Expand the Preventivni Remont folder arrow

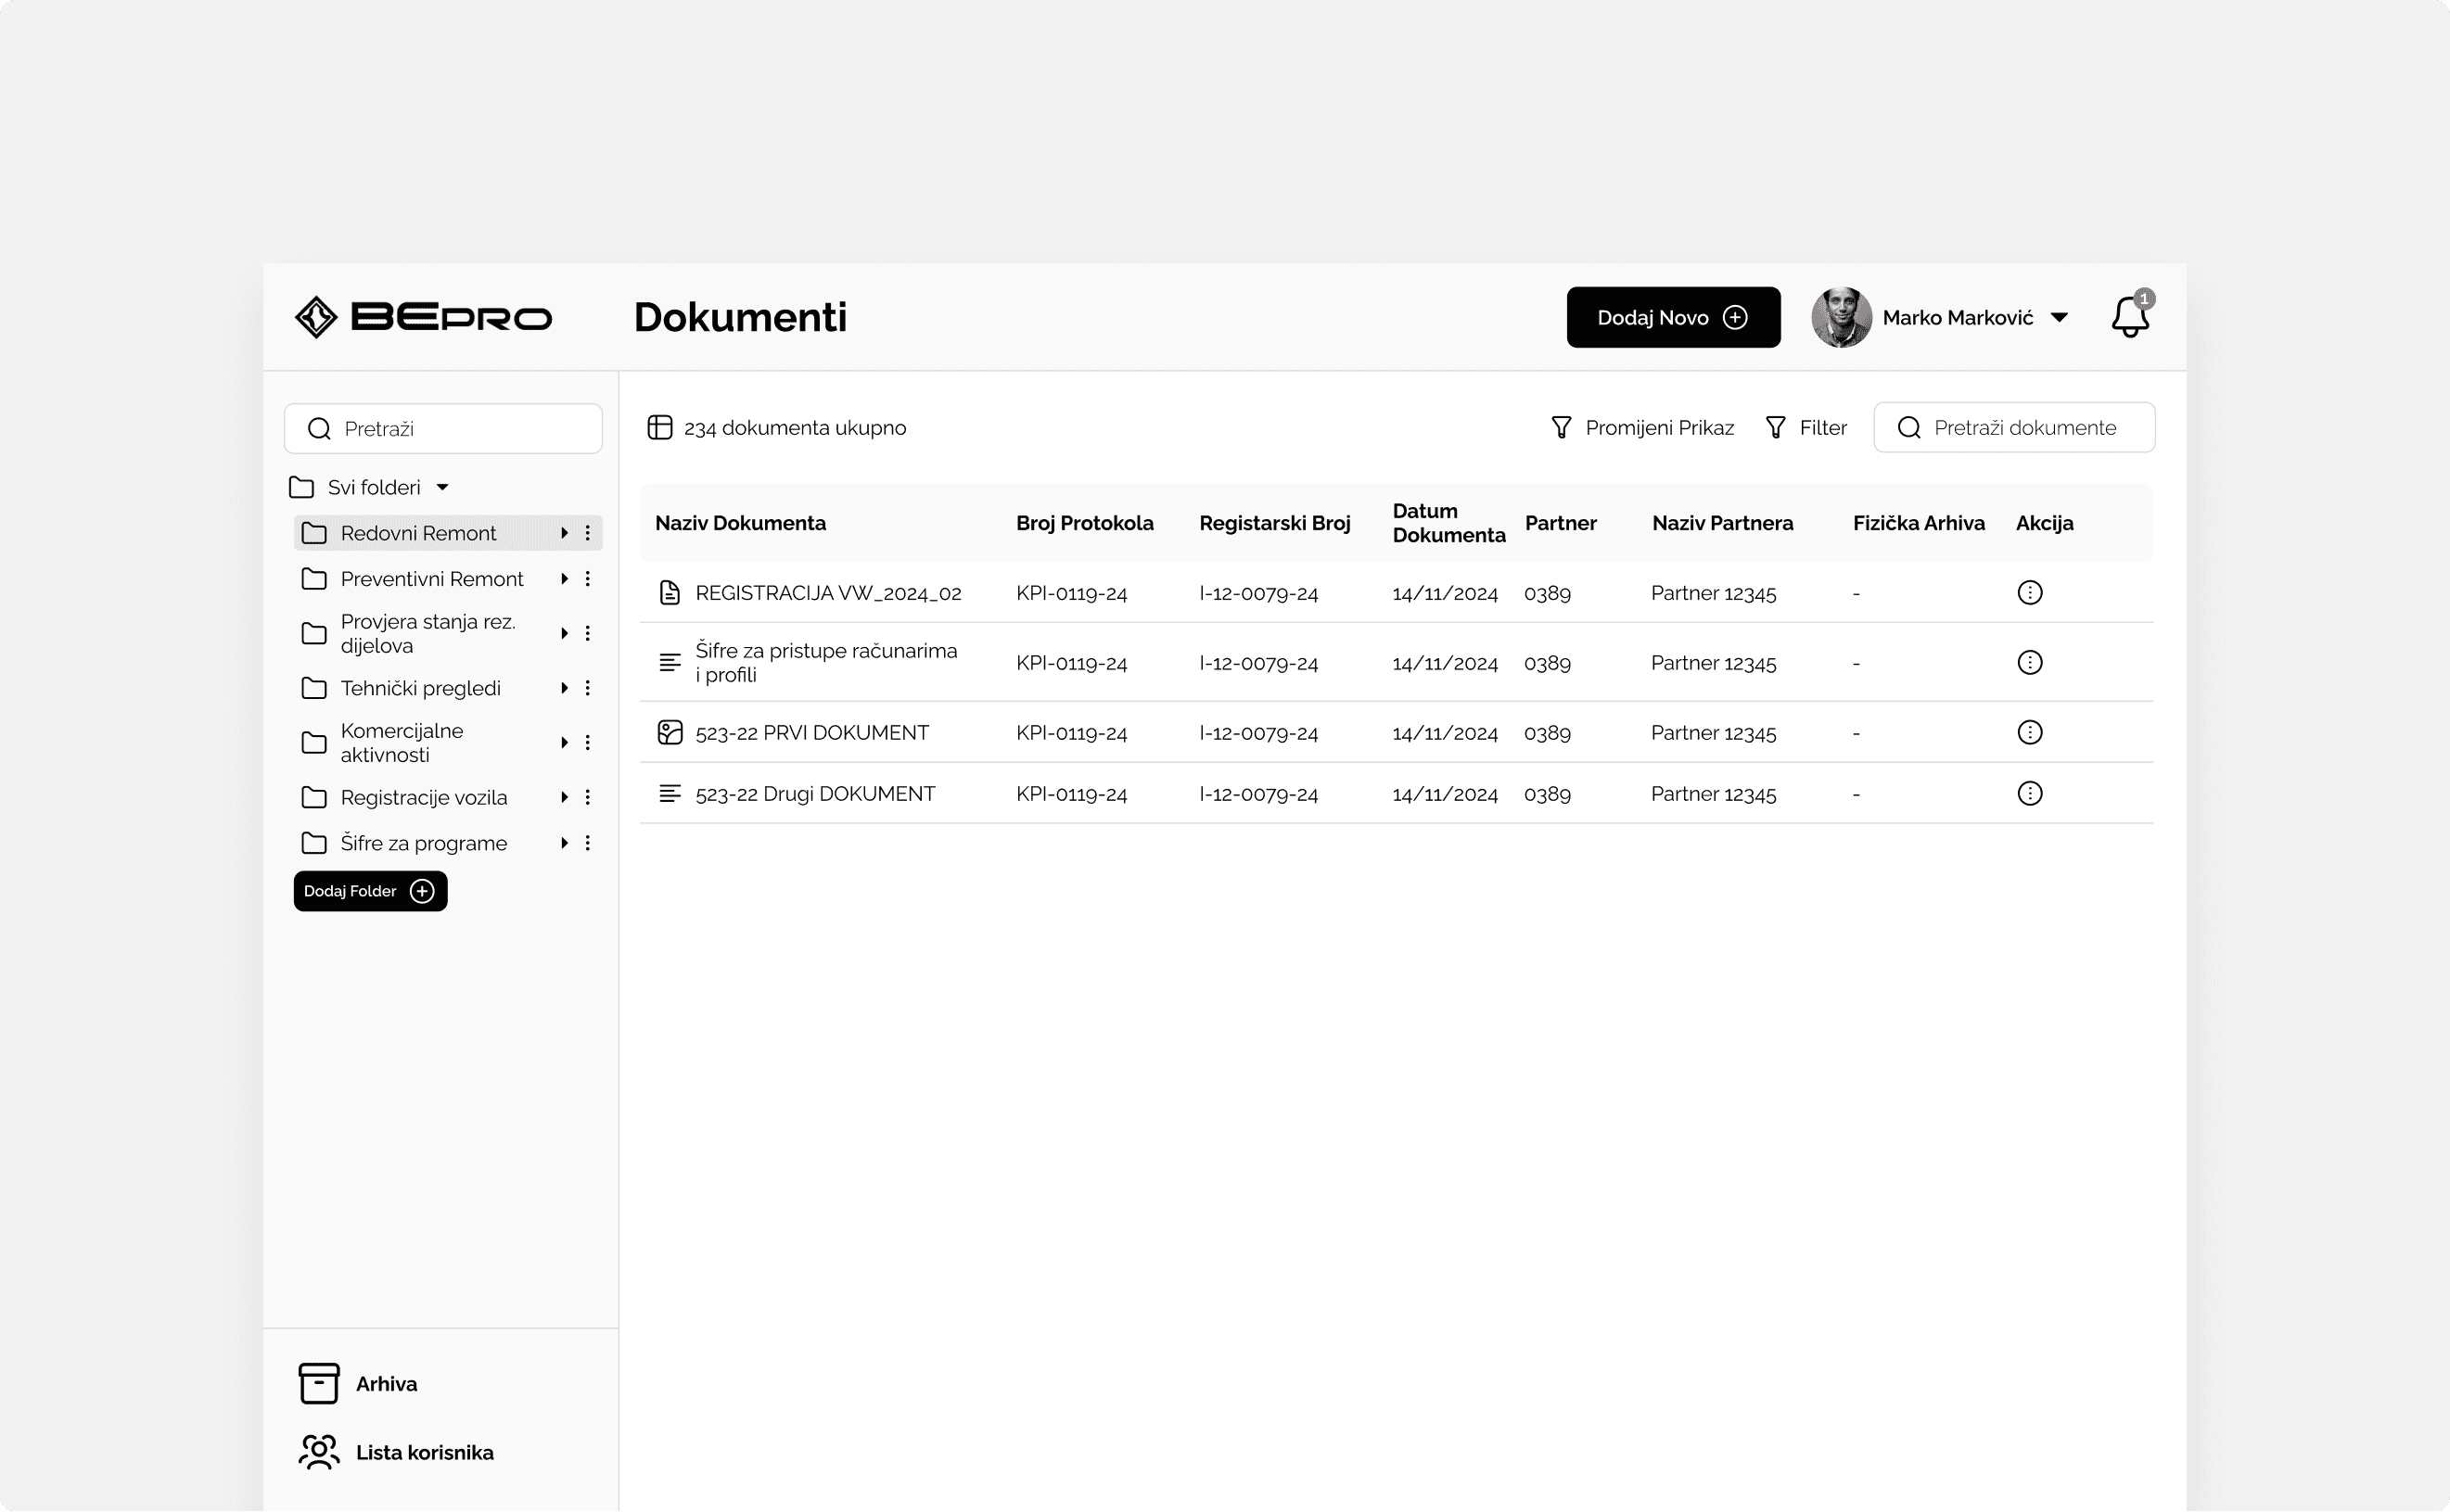coord(564,579)
